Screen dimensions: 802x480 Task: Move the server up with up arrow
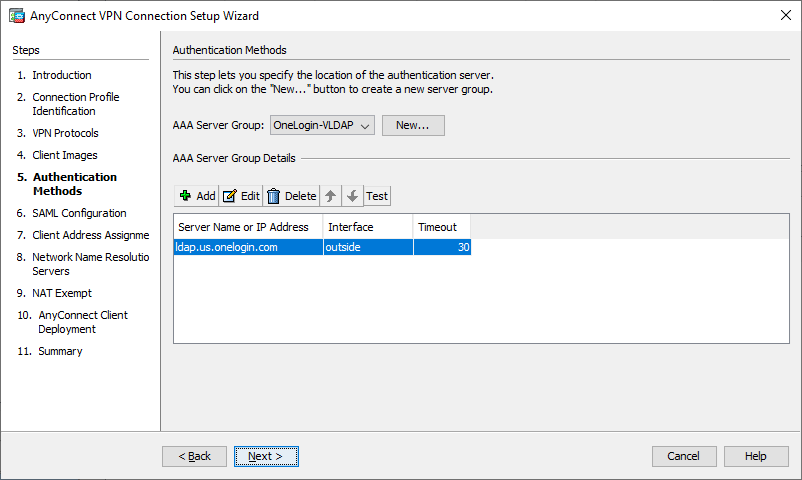[x=330, y=196]
